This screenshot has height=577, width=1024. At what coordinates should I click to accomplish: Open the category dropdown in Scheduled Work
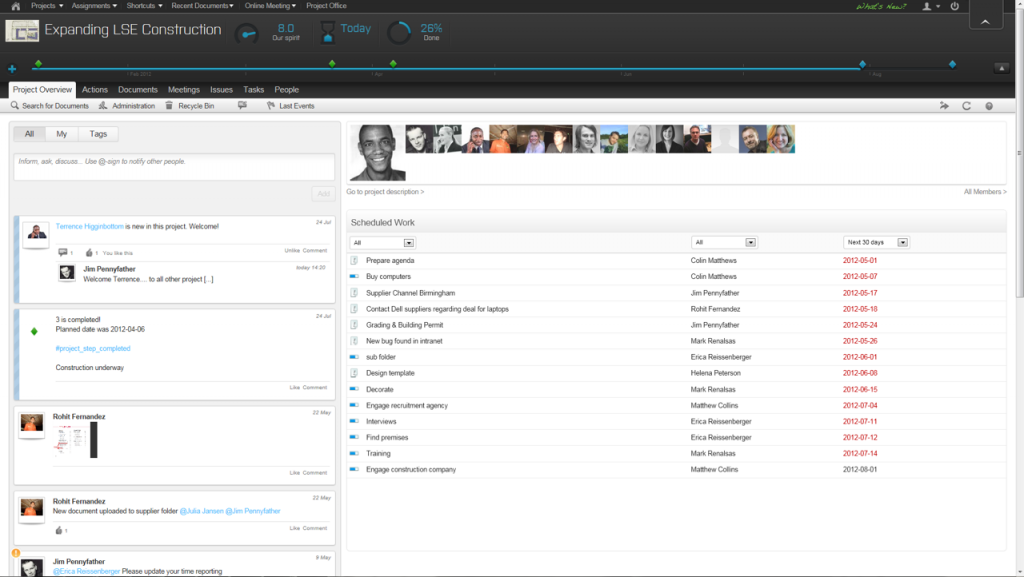click(408, 242)
